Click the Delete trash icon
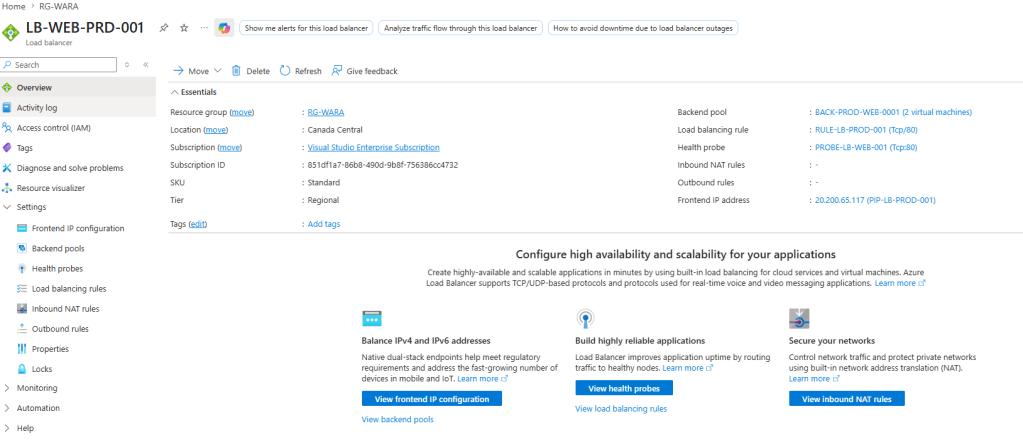1023x448 pixels. [x=237, y=71]
